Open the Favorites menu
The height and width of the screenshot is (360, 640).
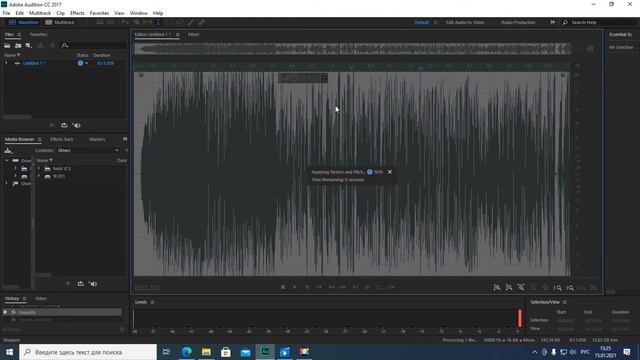(99, 13)
